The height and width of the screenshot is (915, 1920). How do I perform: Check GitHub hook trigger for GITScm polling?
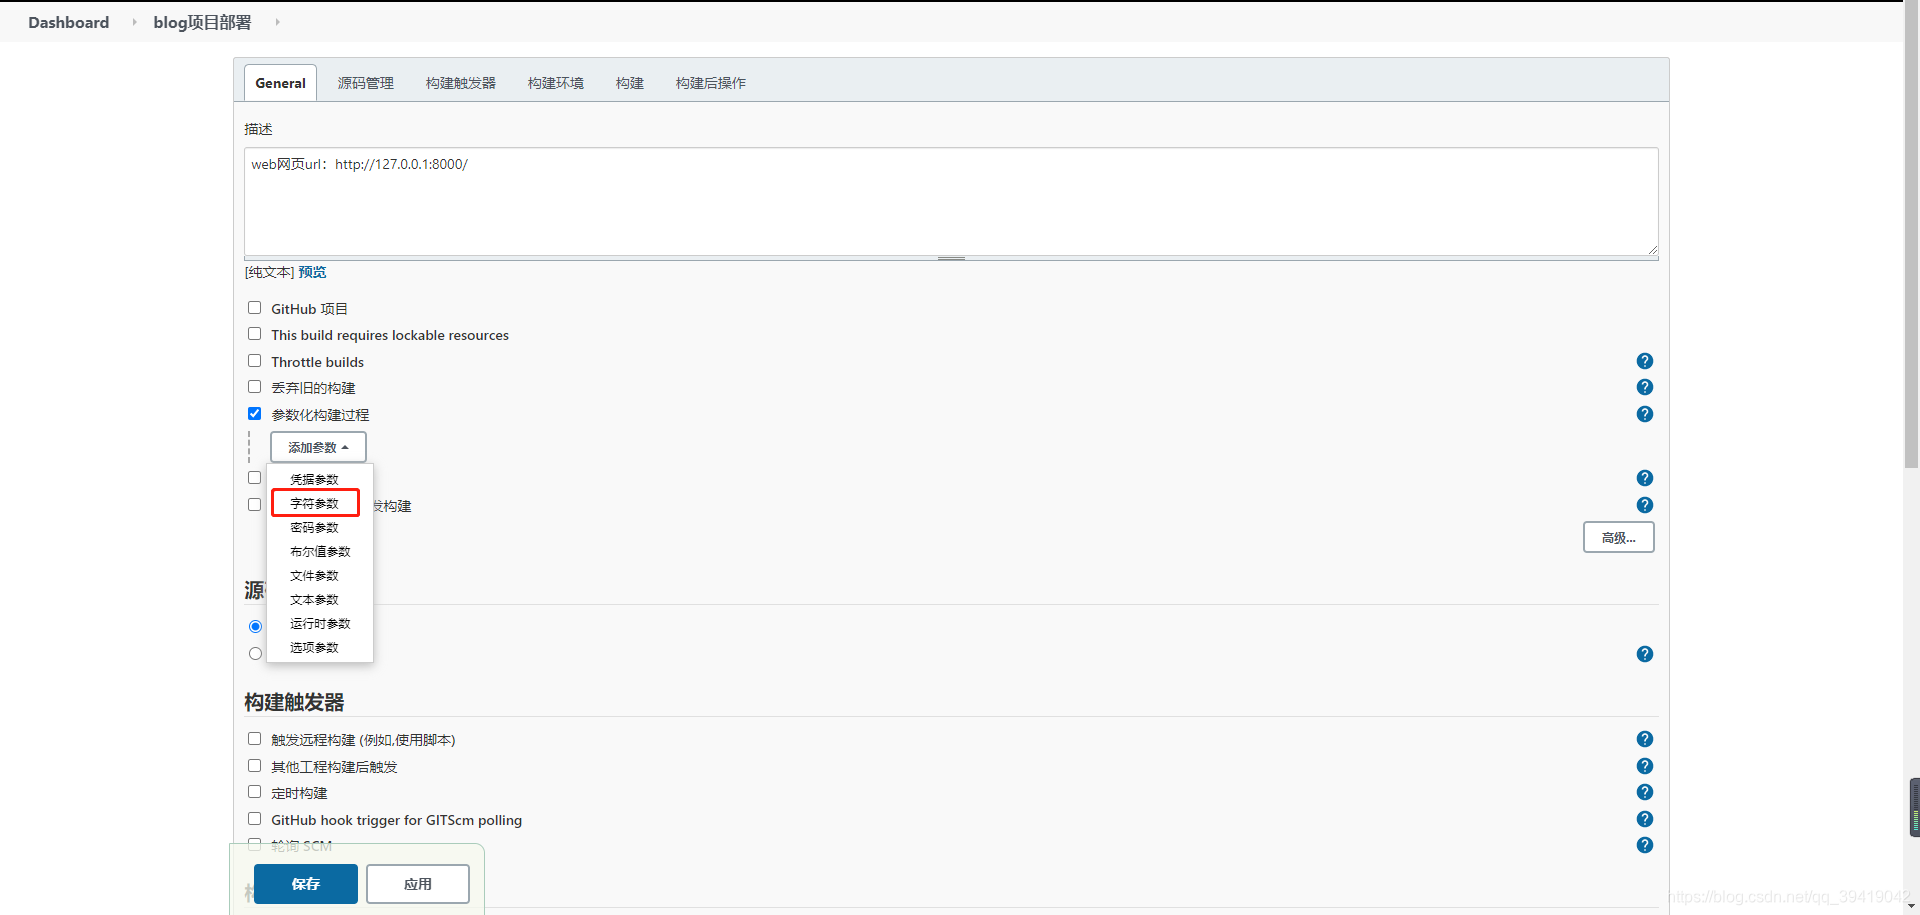point(254,819)
